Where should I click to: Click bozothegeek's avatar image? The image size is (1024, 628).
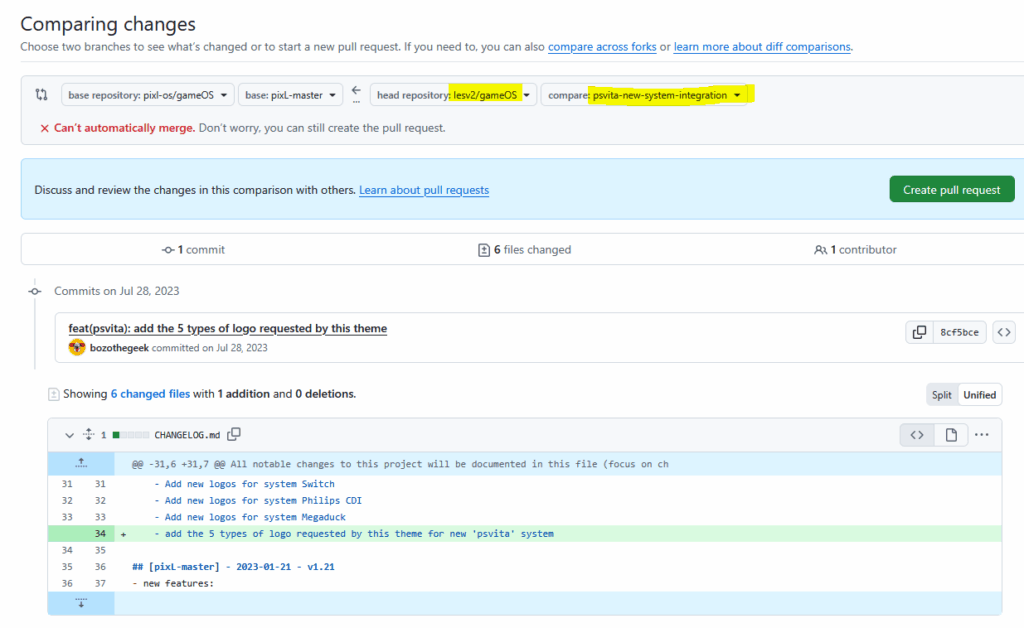[x=77, y=348]
